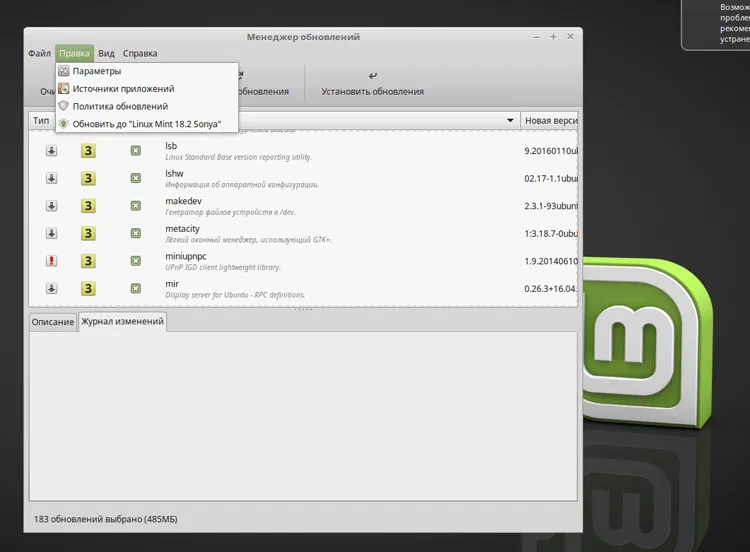
Task: Open the Справка menu
Action: tap(140, 53)
